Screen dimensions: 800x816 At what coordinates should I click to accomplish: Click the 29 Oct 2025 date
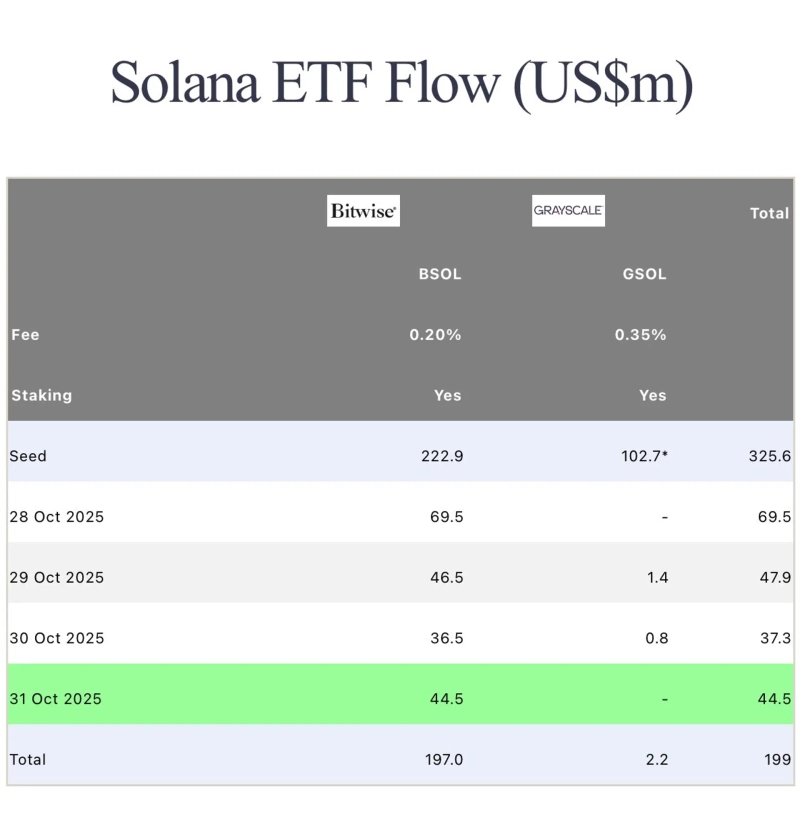[x=56, y=578]
